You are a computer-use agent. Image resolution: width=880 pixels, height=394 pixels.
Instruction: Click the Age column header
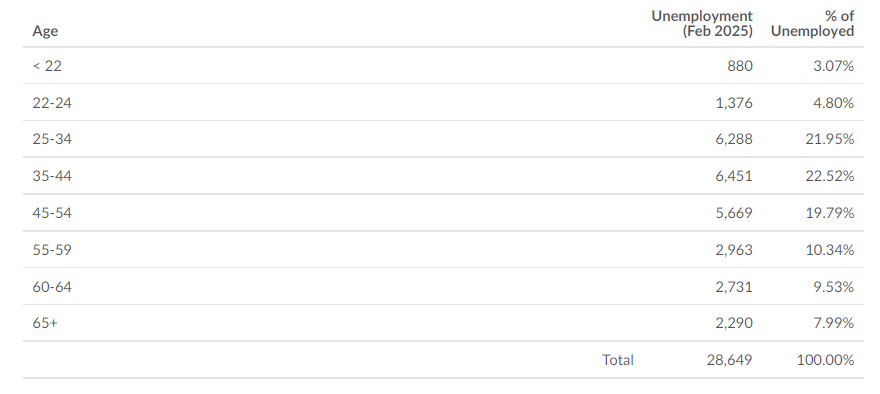click(45, 31)
